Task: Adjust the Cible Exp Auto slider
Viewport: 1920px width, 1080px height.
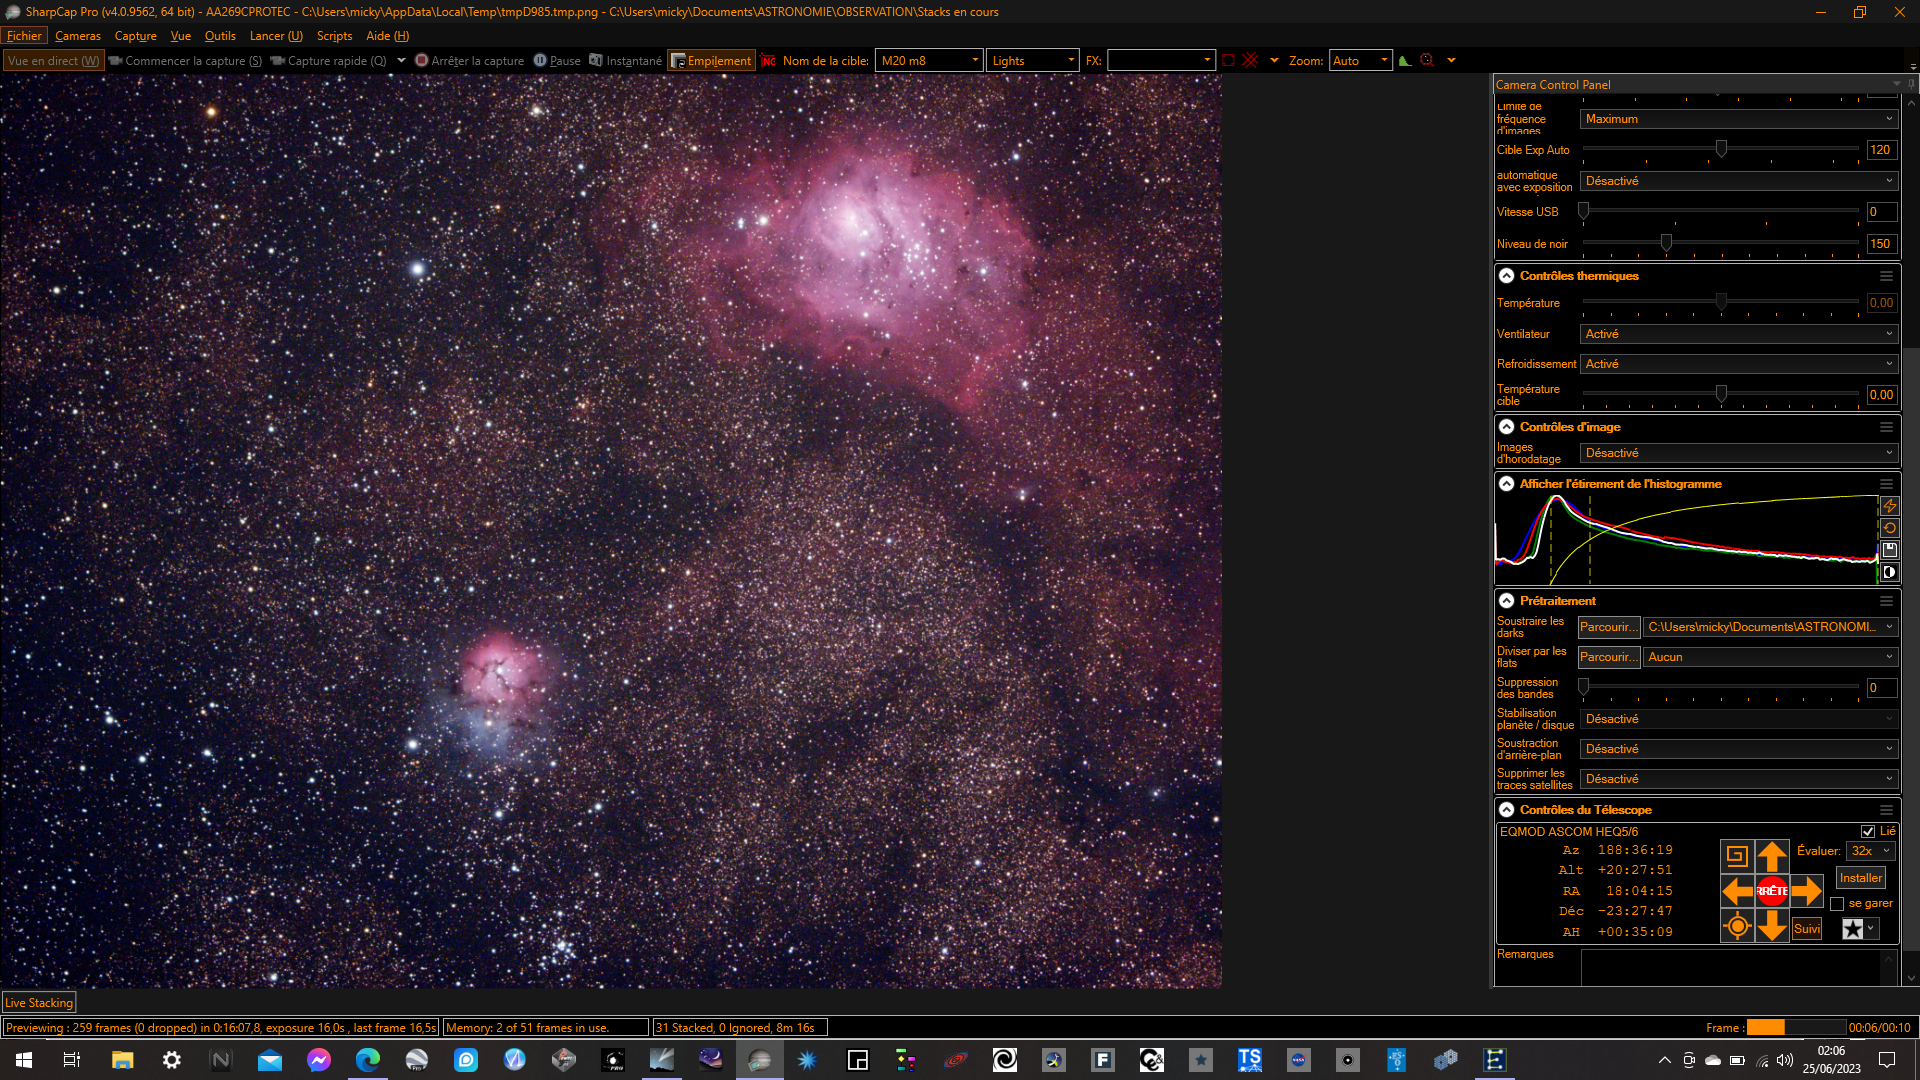Action: tap(1721, 149)
